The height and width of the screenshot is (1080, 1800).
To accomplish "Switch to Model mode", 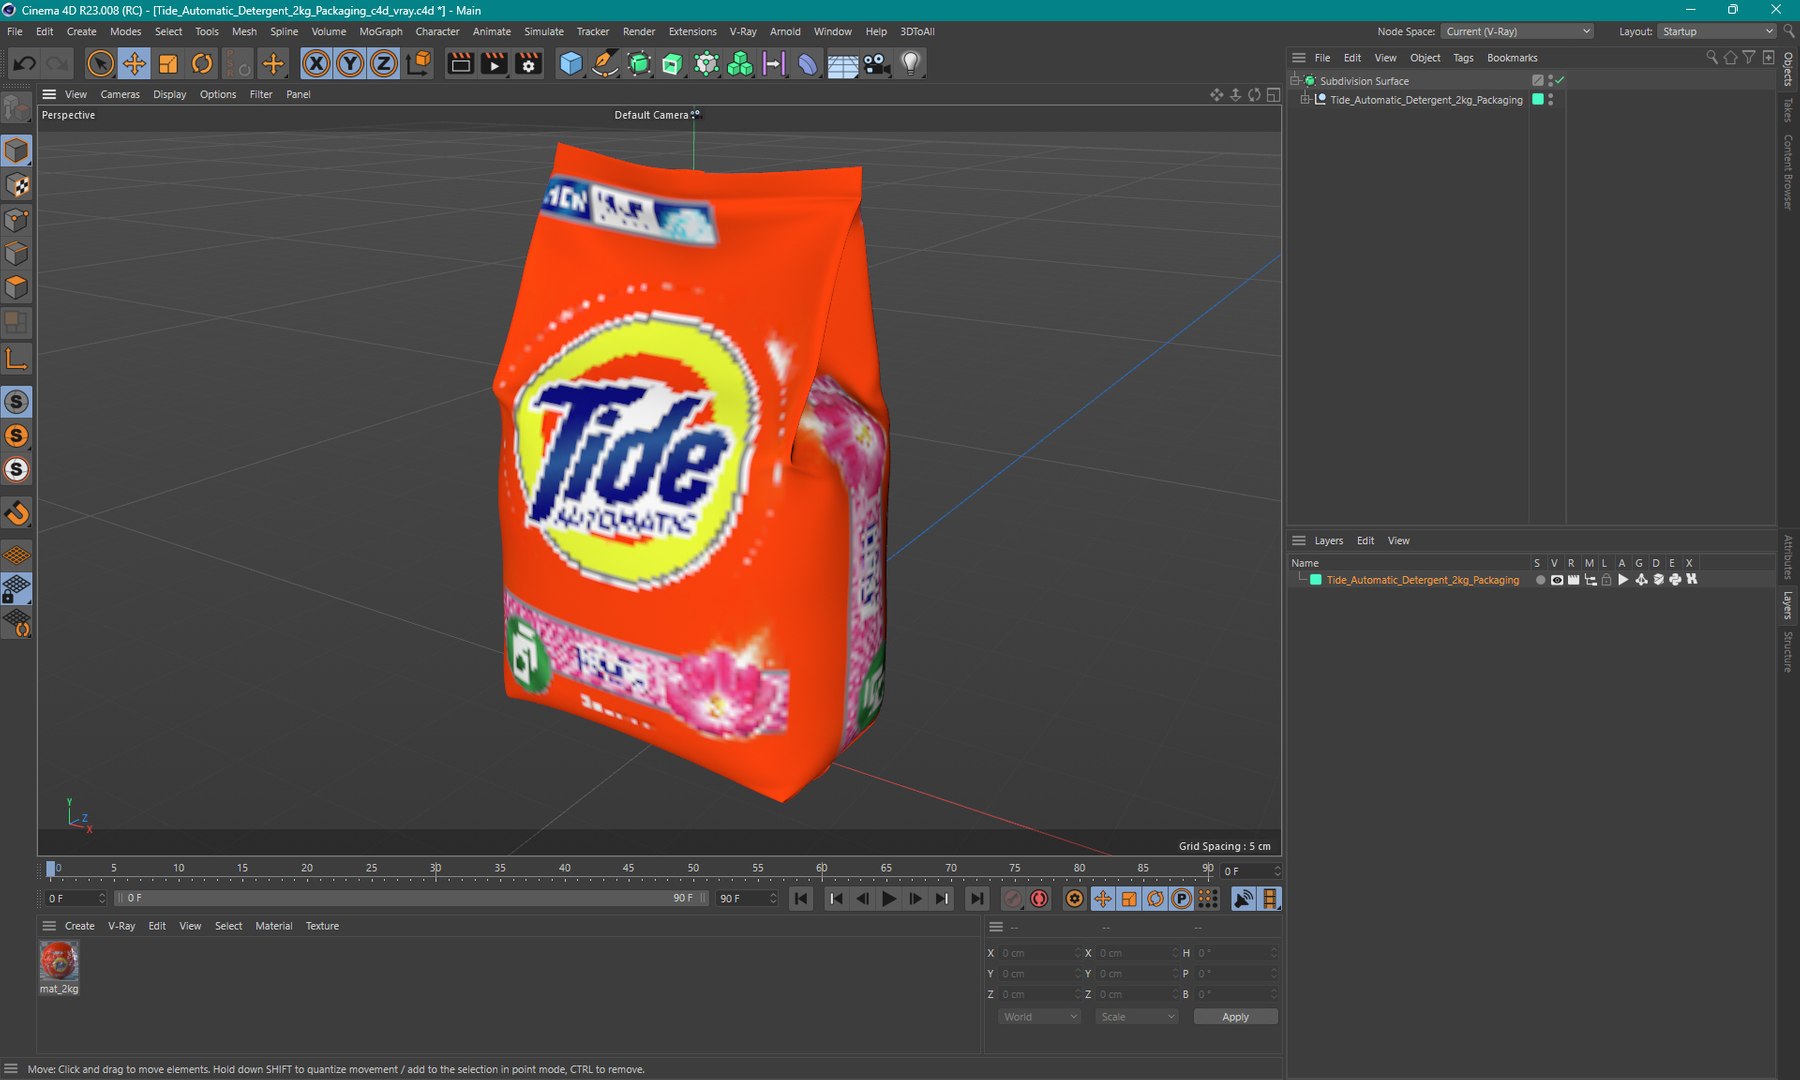I will [17, 151].
